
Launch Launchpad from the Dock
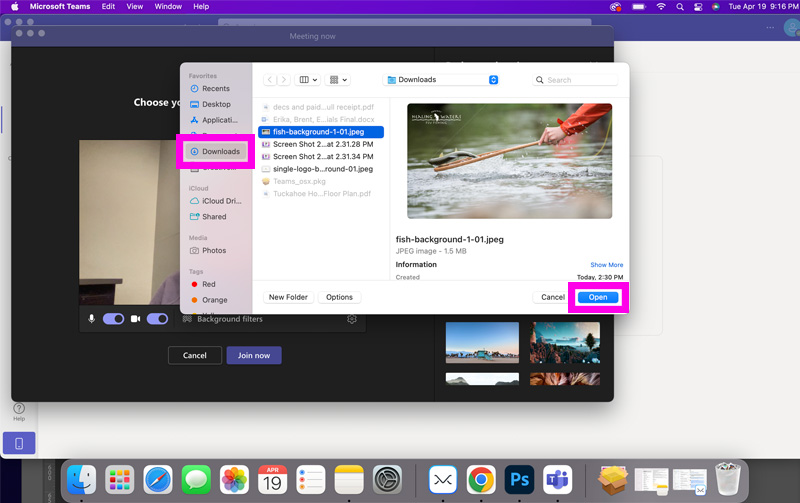(120, 480)
